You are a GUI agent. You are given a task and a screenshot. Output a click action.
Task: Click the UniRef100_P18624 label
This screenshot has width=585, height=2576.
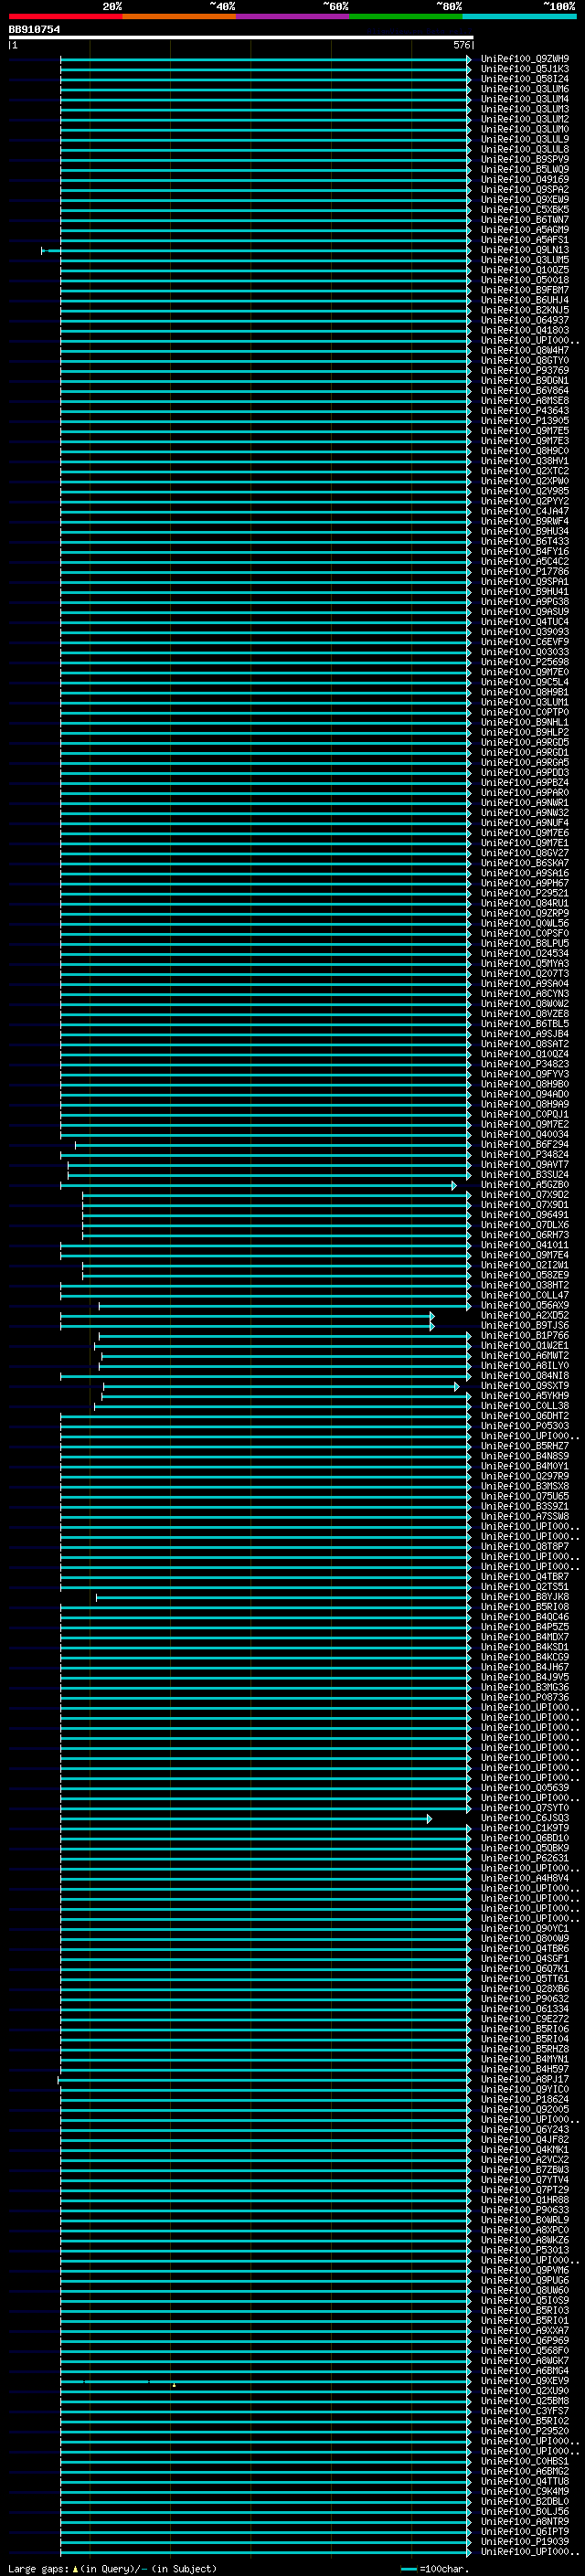[x=524, y=2099]
